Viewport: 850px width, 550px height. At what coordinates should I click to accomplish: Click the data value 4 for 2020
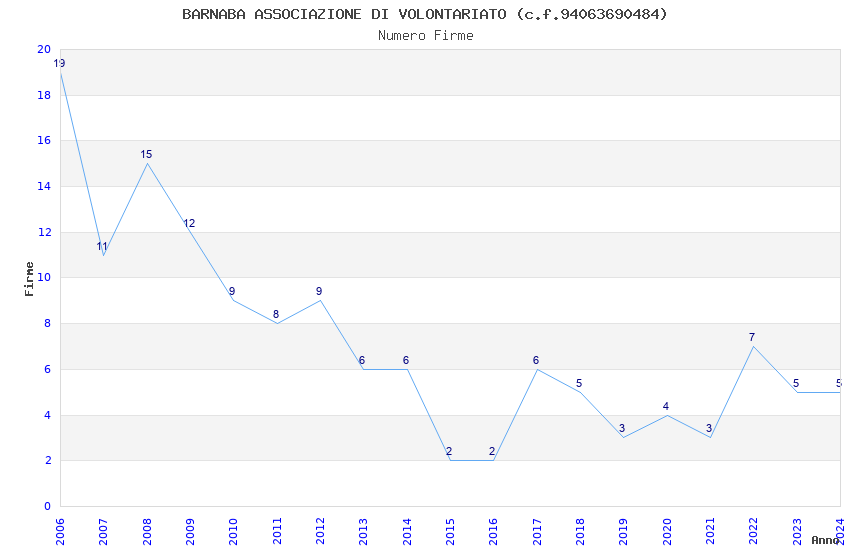click(x=666, y=406)
